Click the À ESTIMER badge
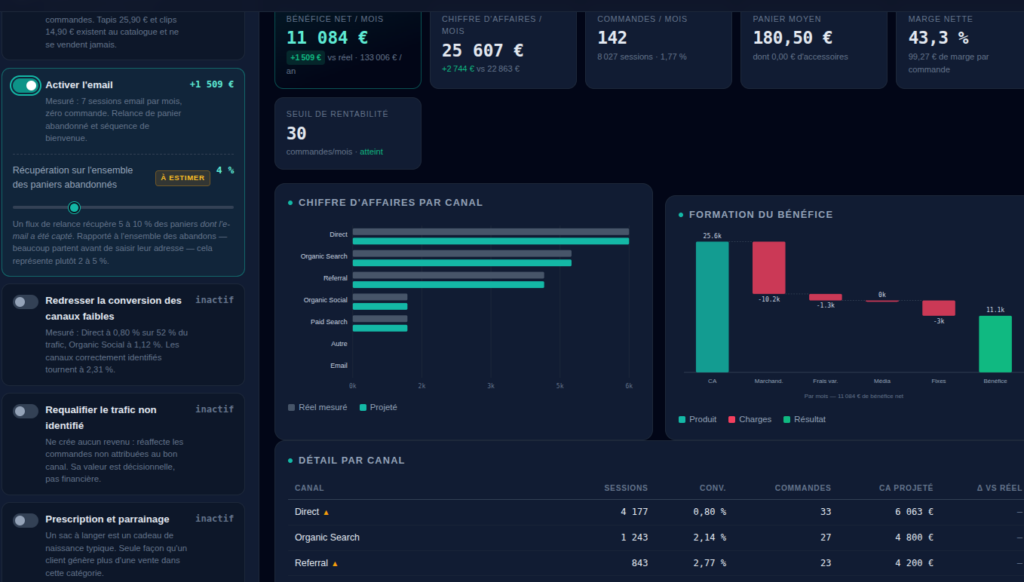Screen dimensions: 1024x582 (x=183, y=178)
